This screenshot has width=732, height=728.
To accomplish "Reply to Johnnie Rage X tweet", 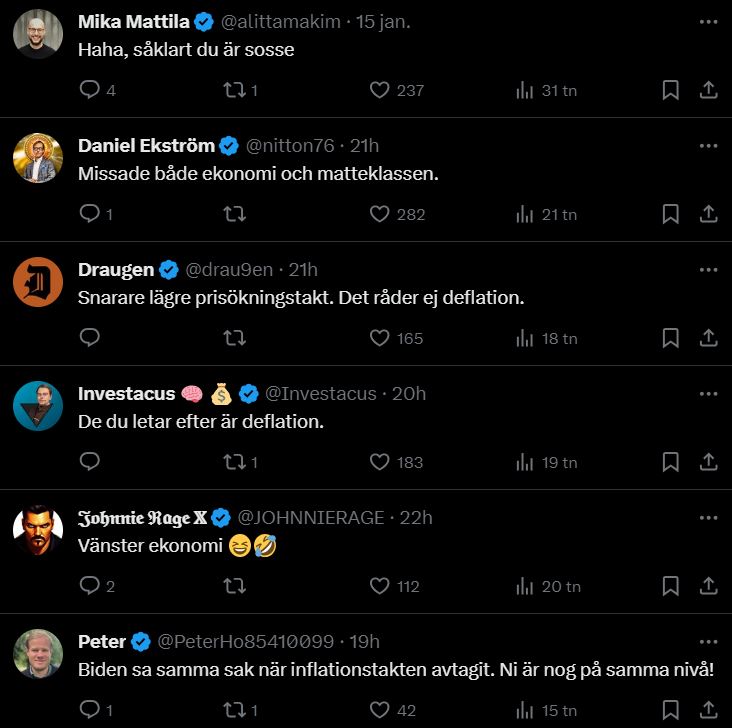I will [x=89, y=586].
